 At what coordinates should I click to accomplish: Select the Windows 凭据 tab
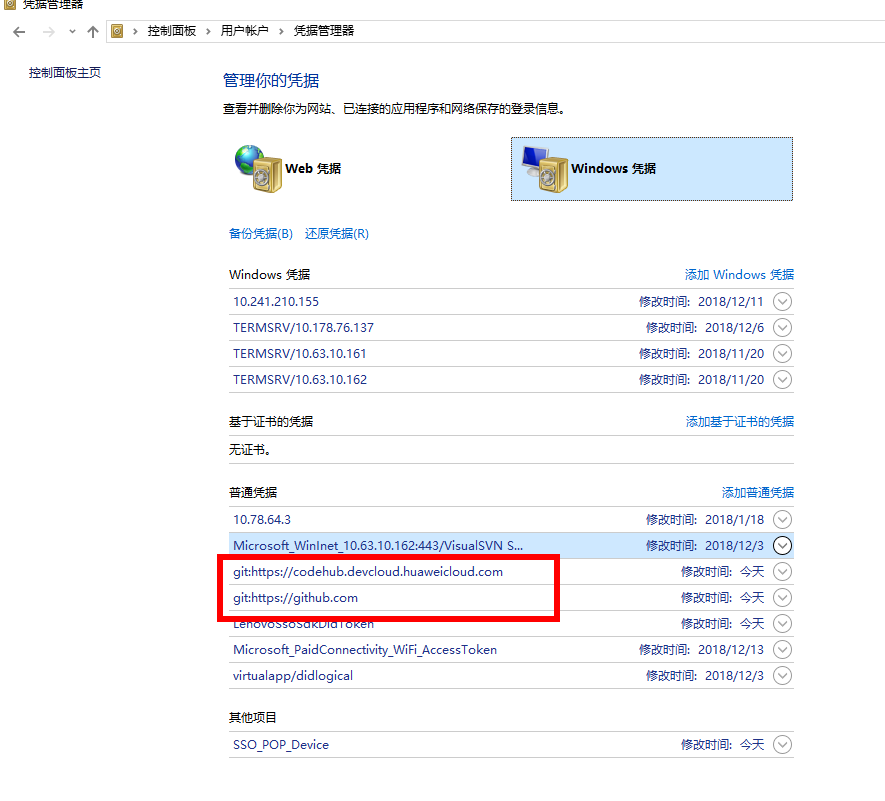tap(652, 169)
